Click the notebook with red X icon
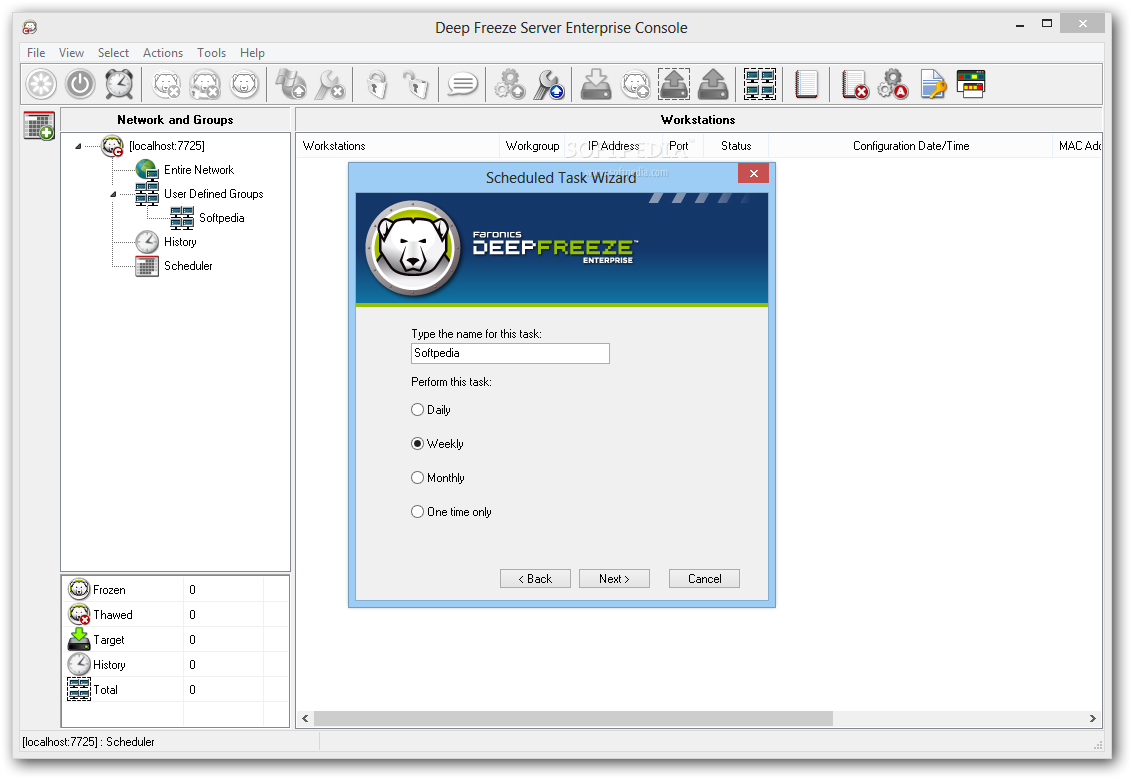This screenshot has width=1132, height=779. click(x=855, y=84)
